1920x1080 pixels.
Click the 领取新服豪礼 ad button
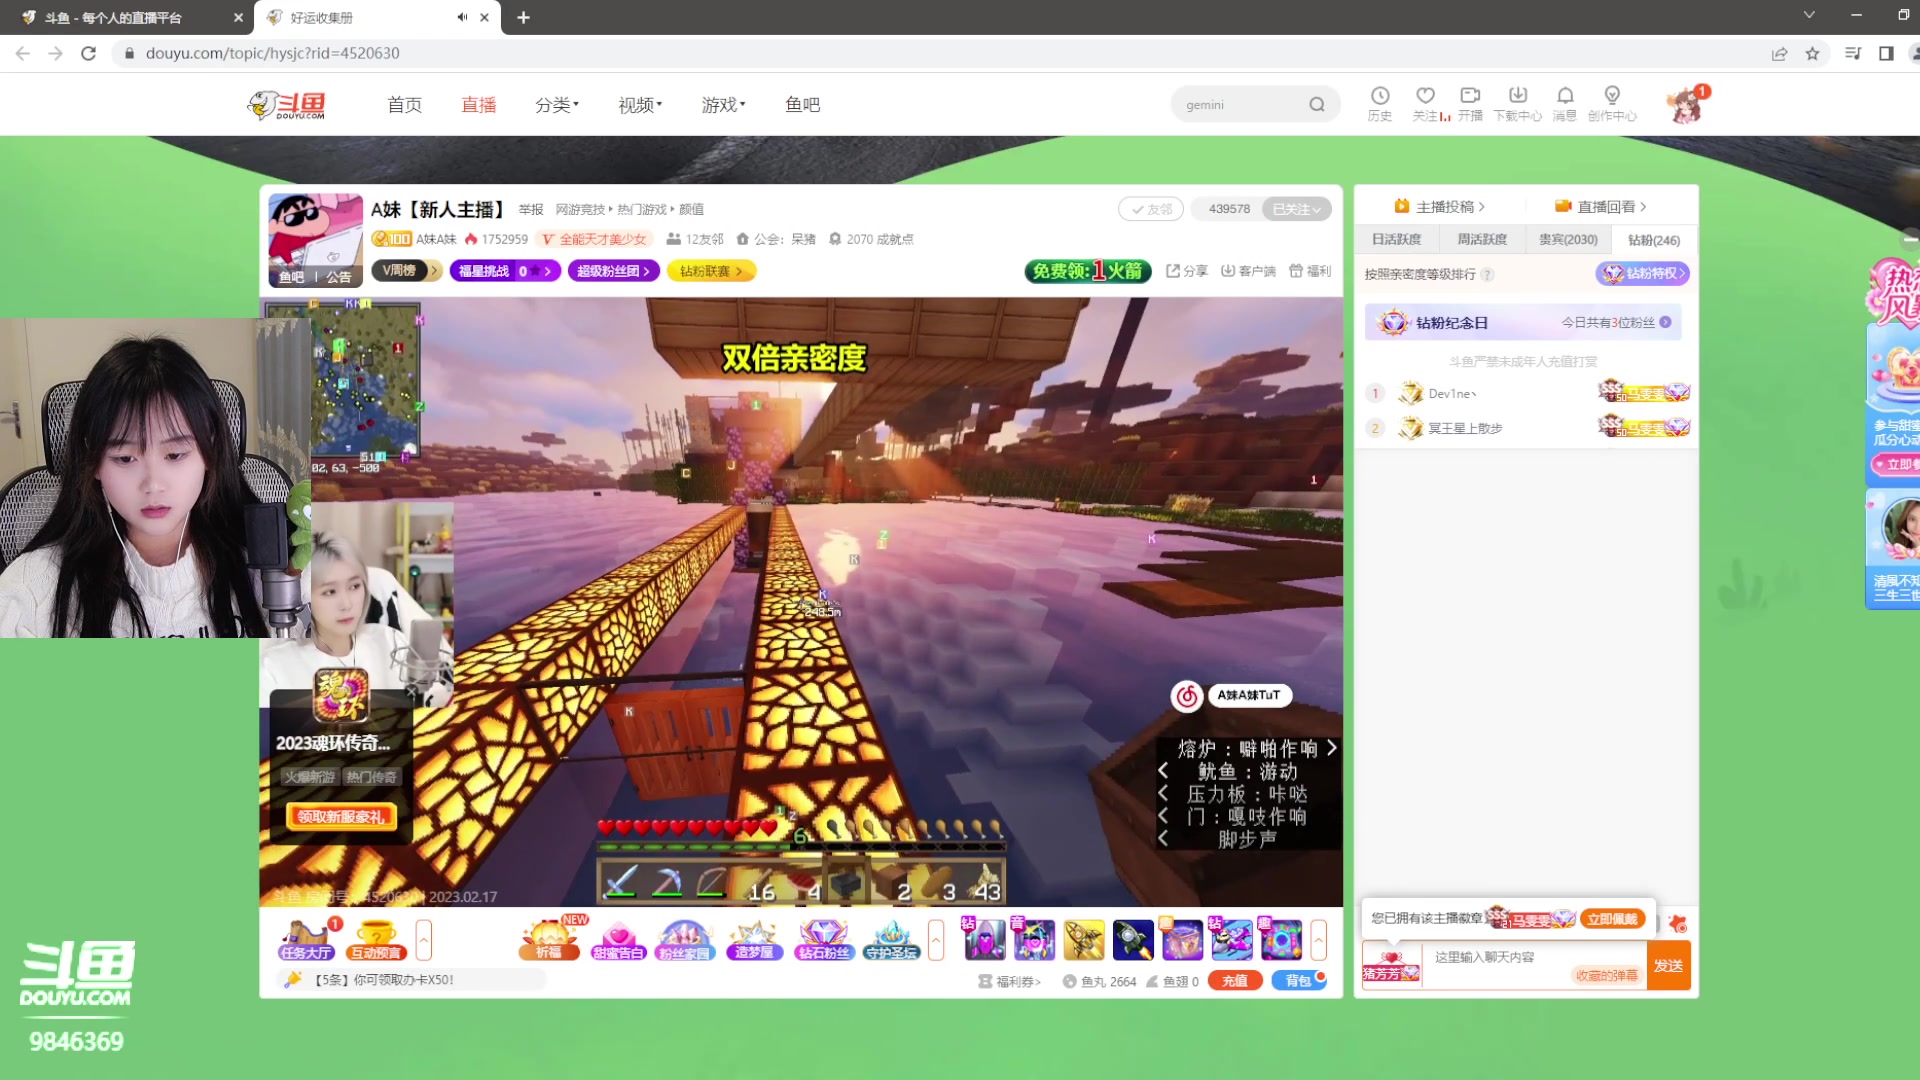341,817
